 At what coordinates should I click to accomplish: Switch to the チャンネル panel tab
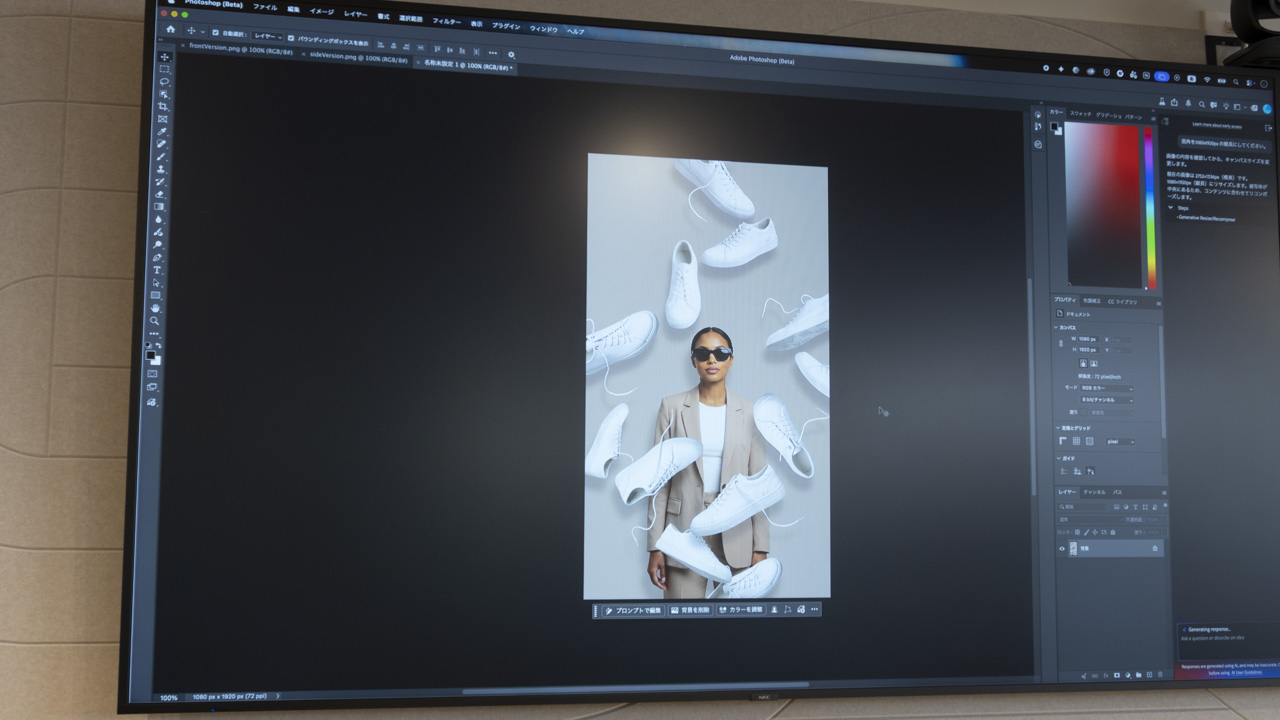pos(1095,492)
